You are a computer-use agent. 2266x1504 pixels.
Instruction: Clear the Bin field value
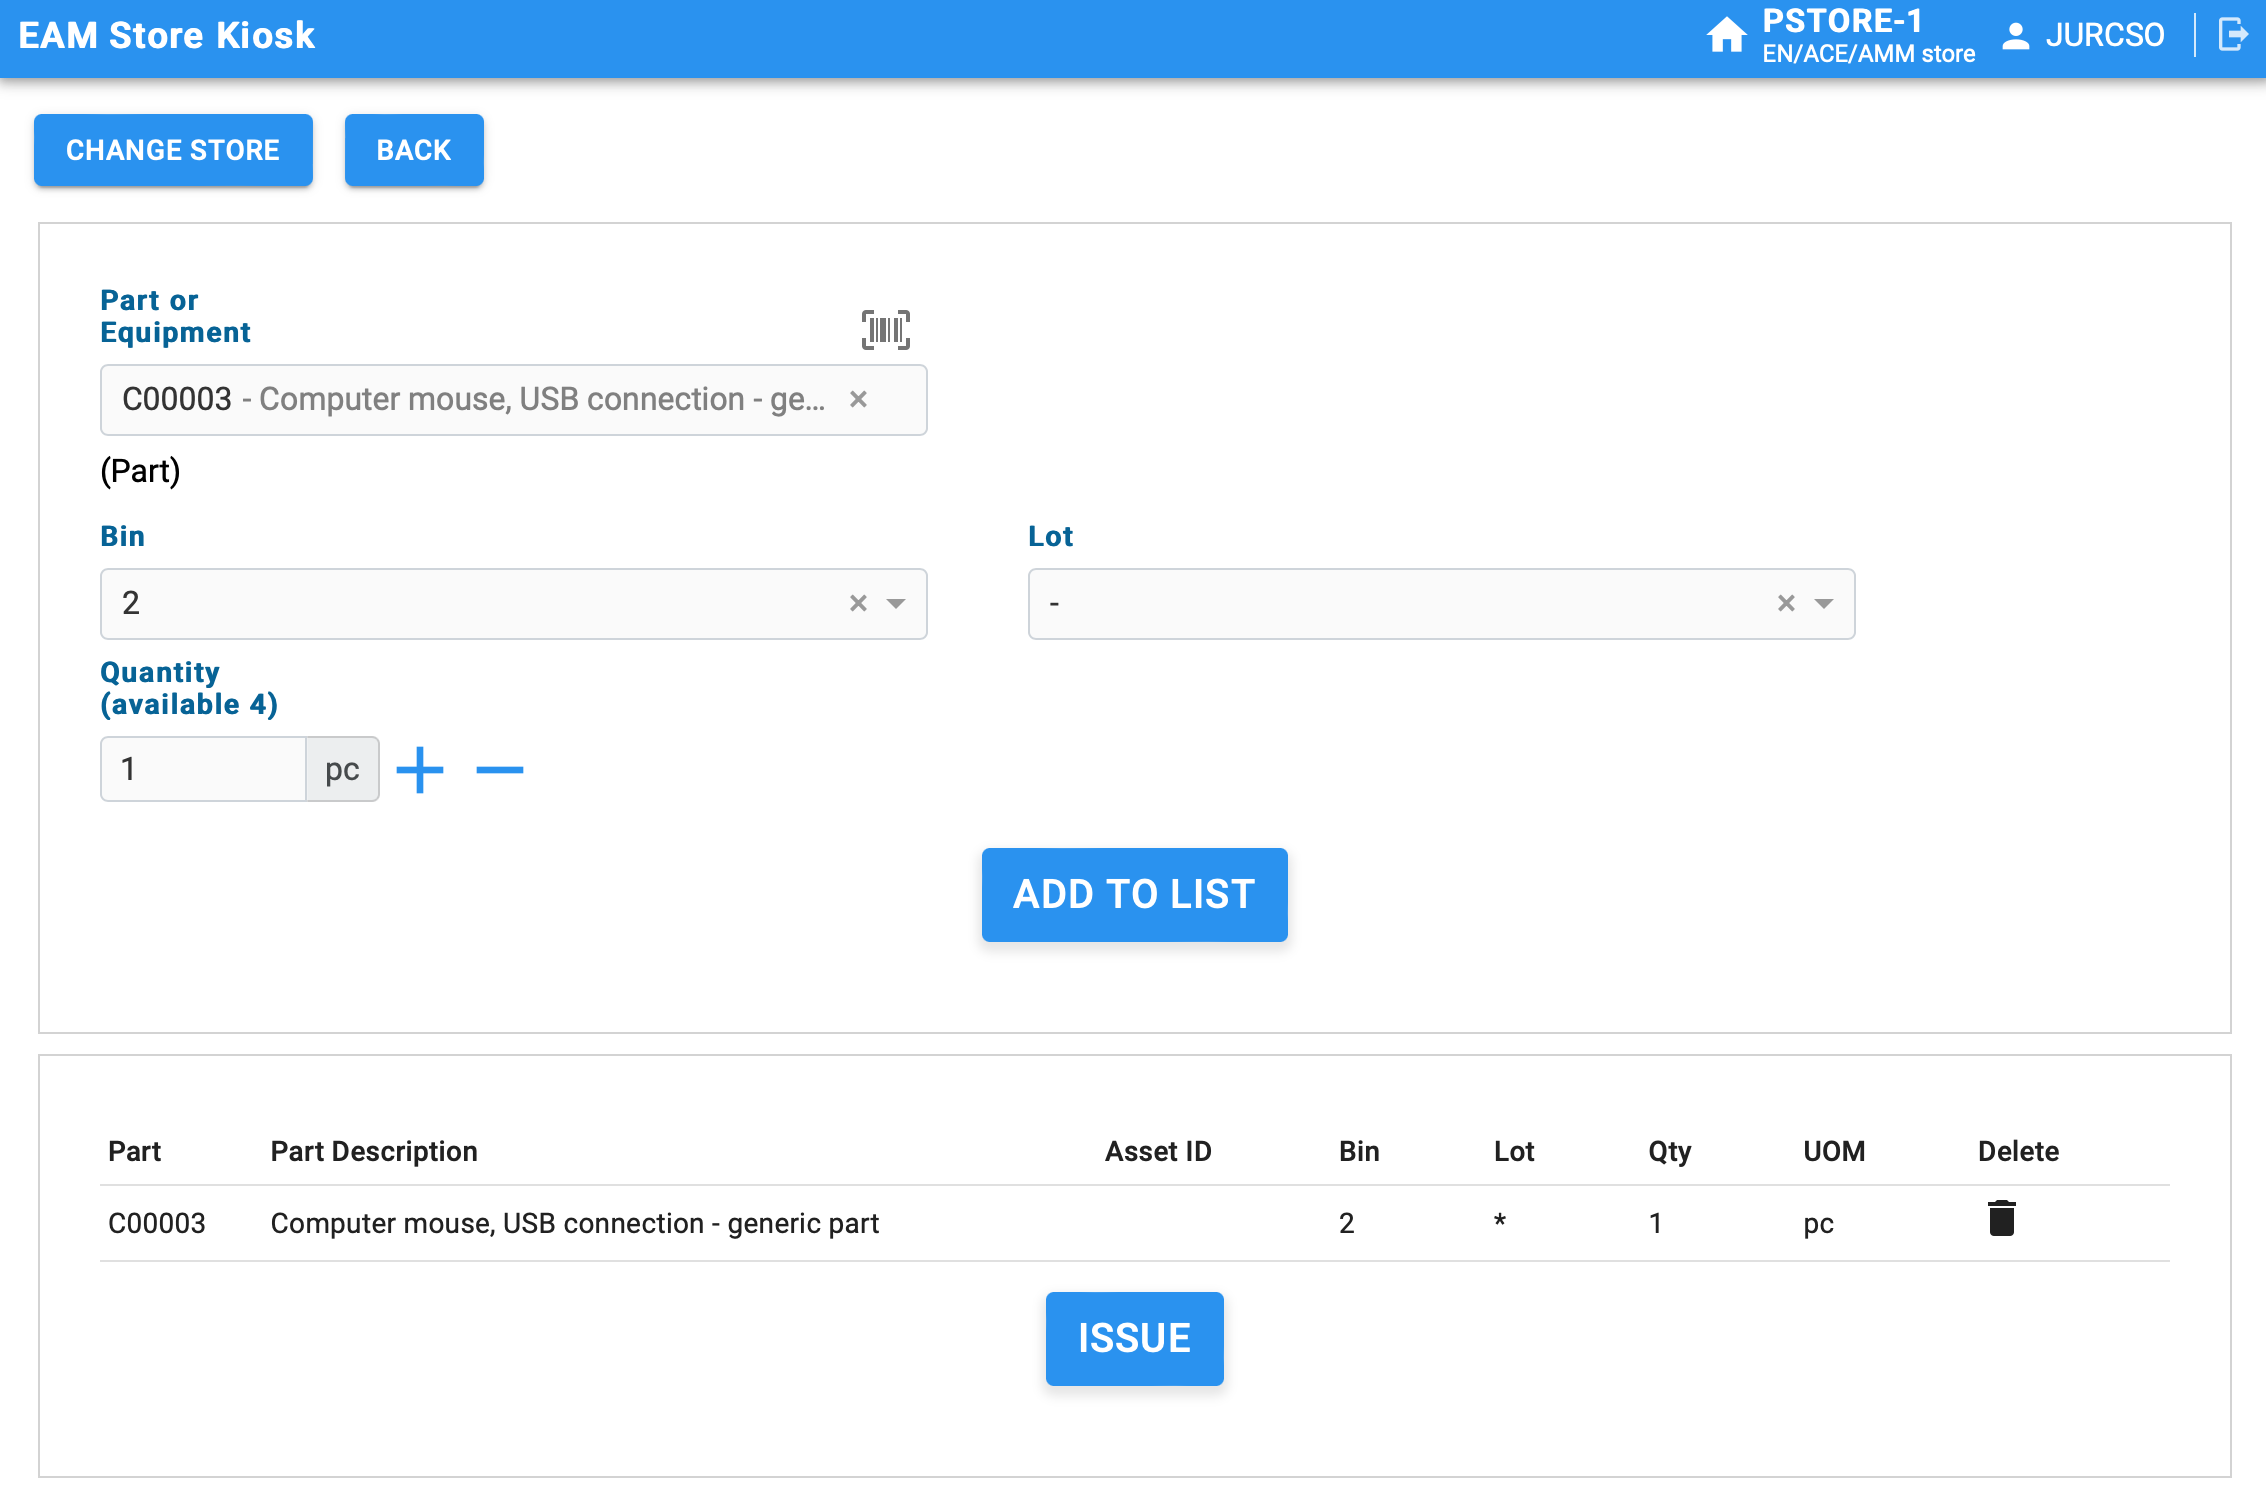858,604
